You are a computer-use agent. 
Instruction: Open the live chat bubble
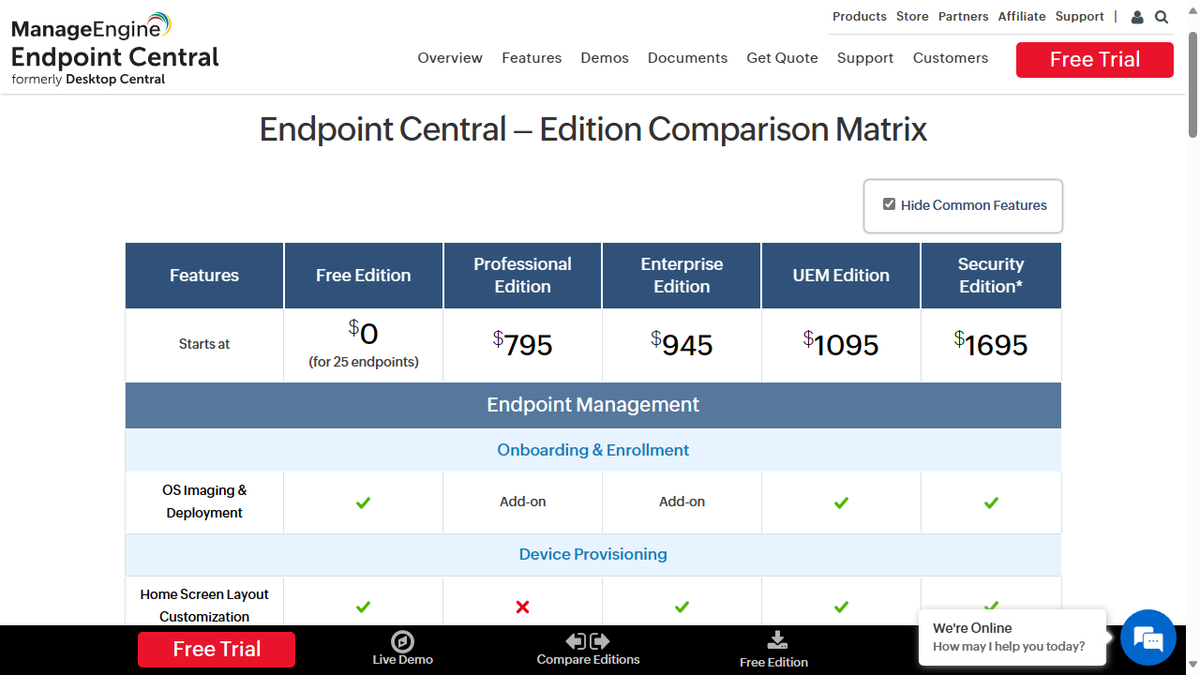(1147, 637)
